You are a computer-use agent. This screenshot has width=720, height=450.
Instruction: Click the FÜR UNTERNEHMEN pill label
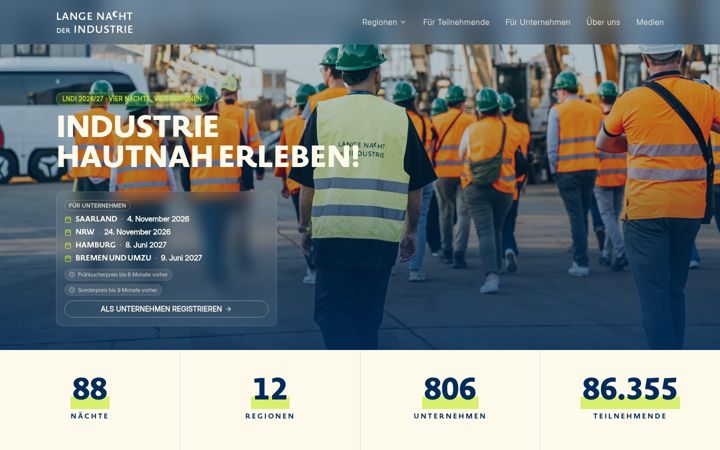(97, 206)
